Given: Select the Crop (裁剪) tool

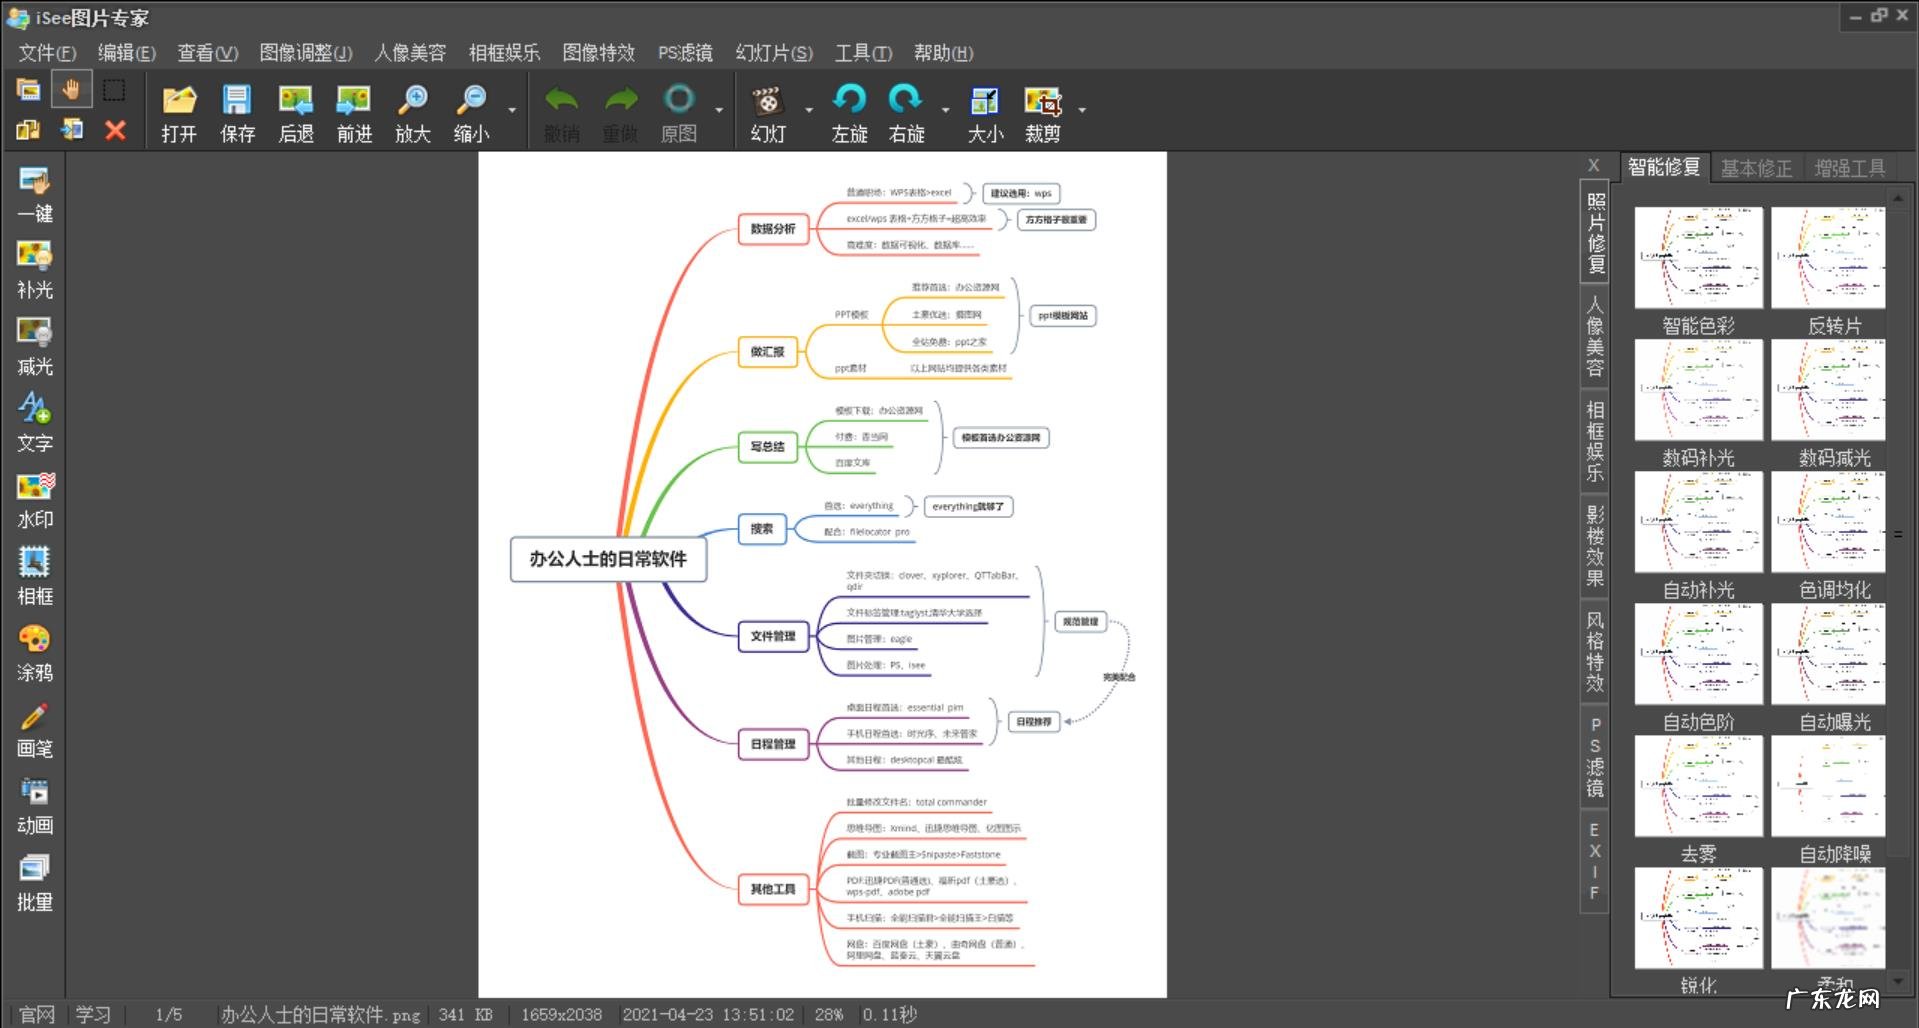Looking at the screenshot, I should [x=1042, y=101].
